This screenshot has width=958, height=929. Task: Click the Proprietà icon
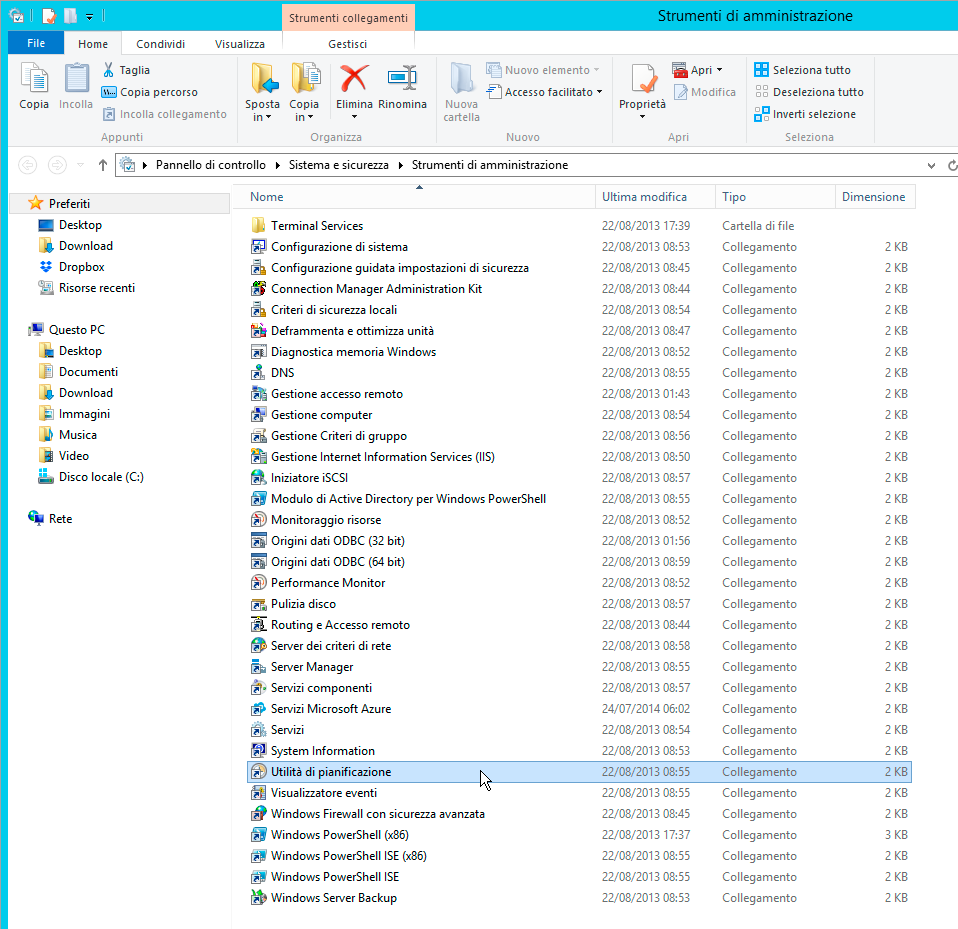tap(642, 79)
